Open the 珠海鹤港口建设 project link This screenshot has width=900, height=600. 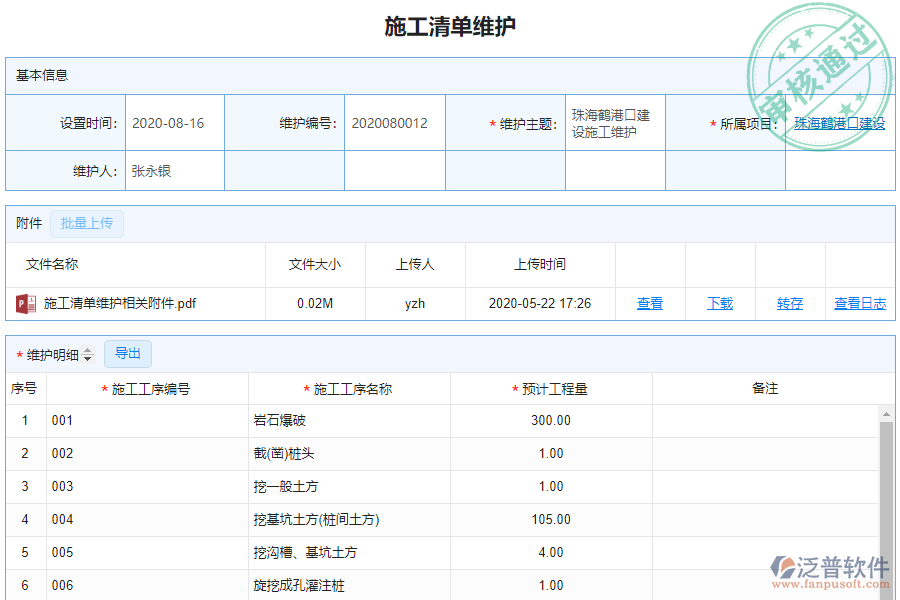click(x=838, y=122)
